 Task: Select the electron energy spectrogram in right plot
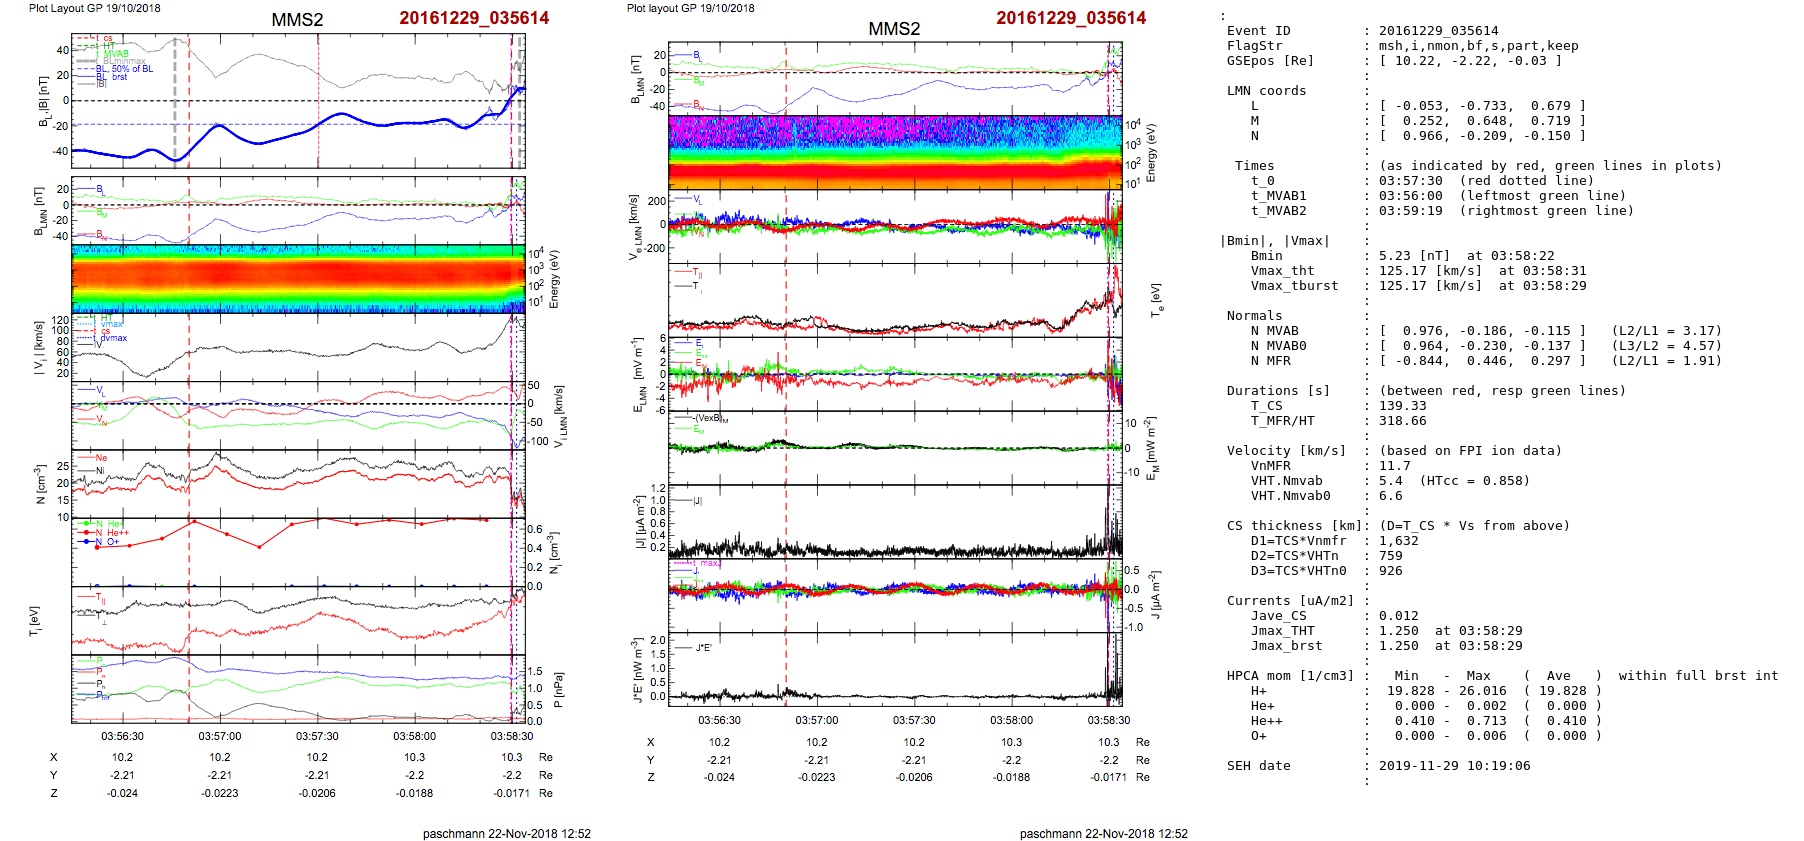coord(894,152)
